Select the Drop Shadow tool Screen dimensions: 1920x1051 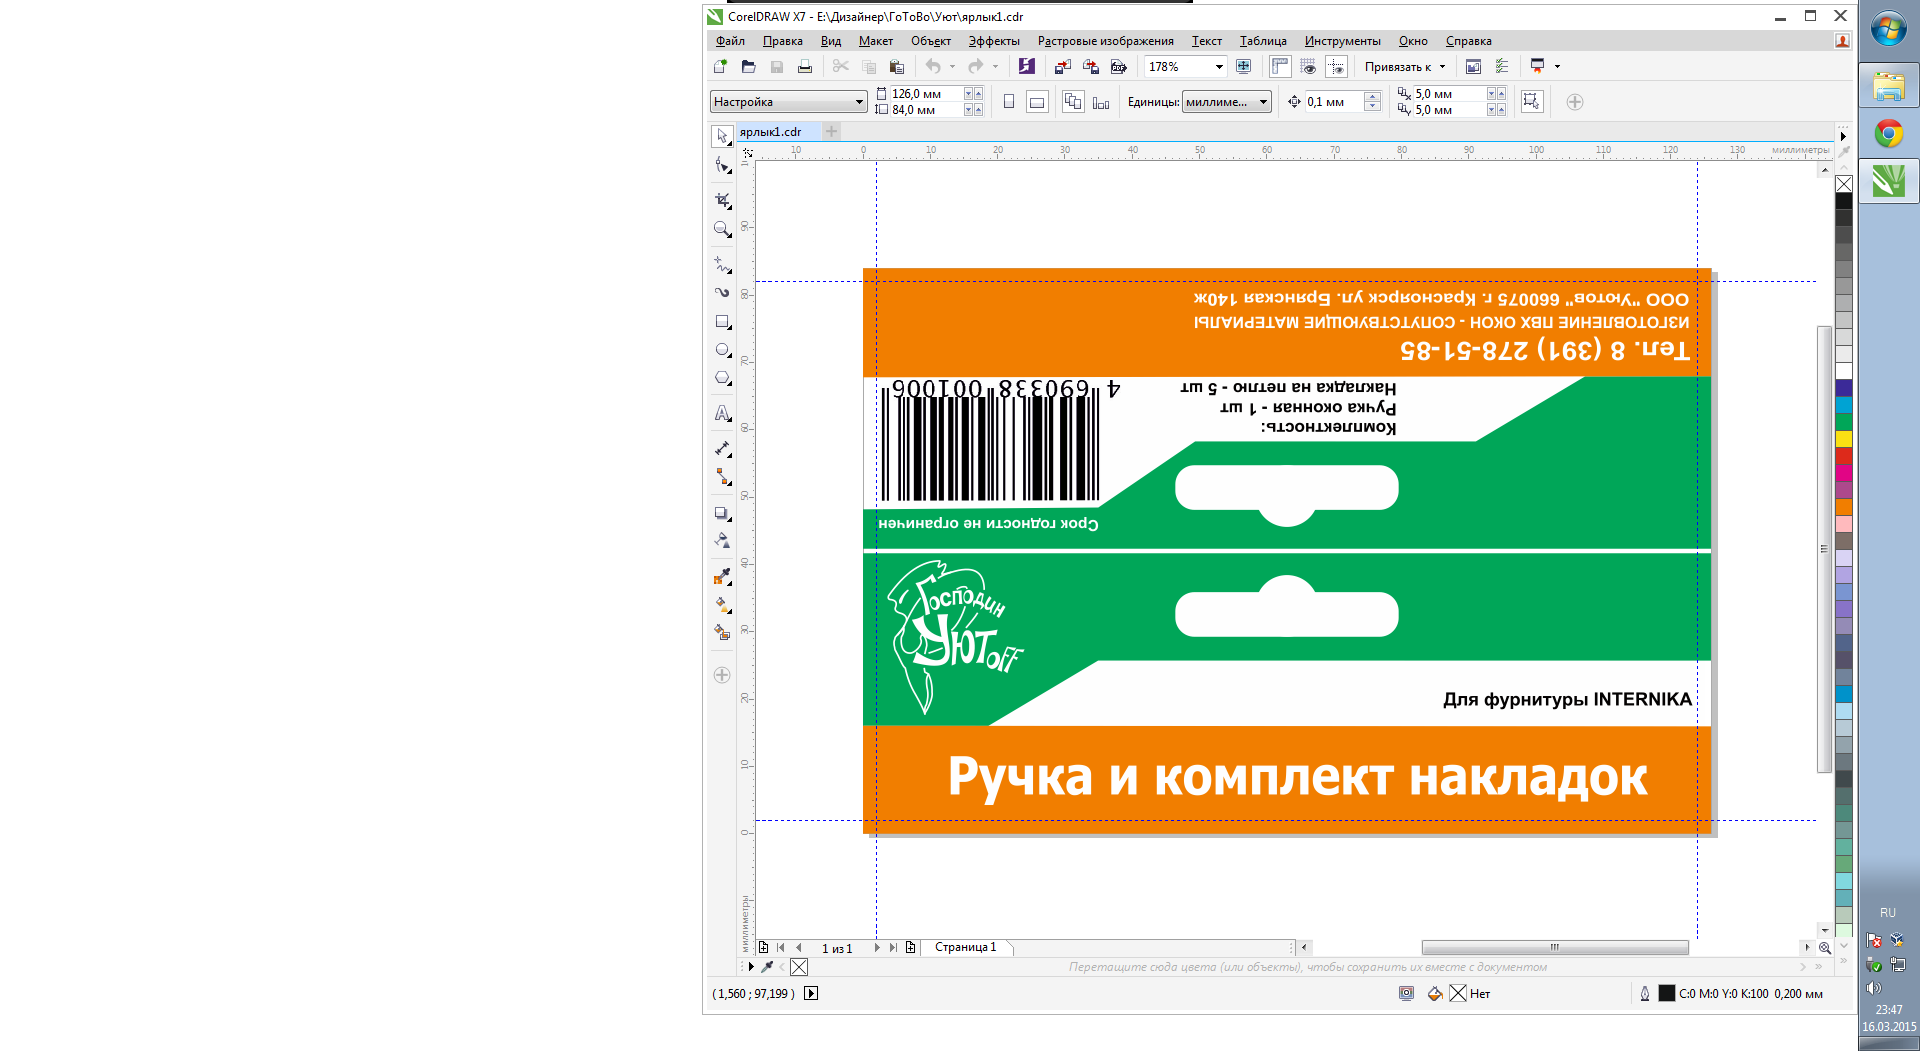point(722,513)
